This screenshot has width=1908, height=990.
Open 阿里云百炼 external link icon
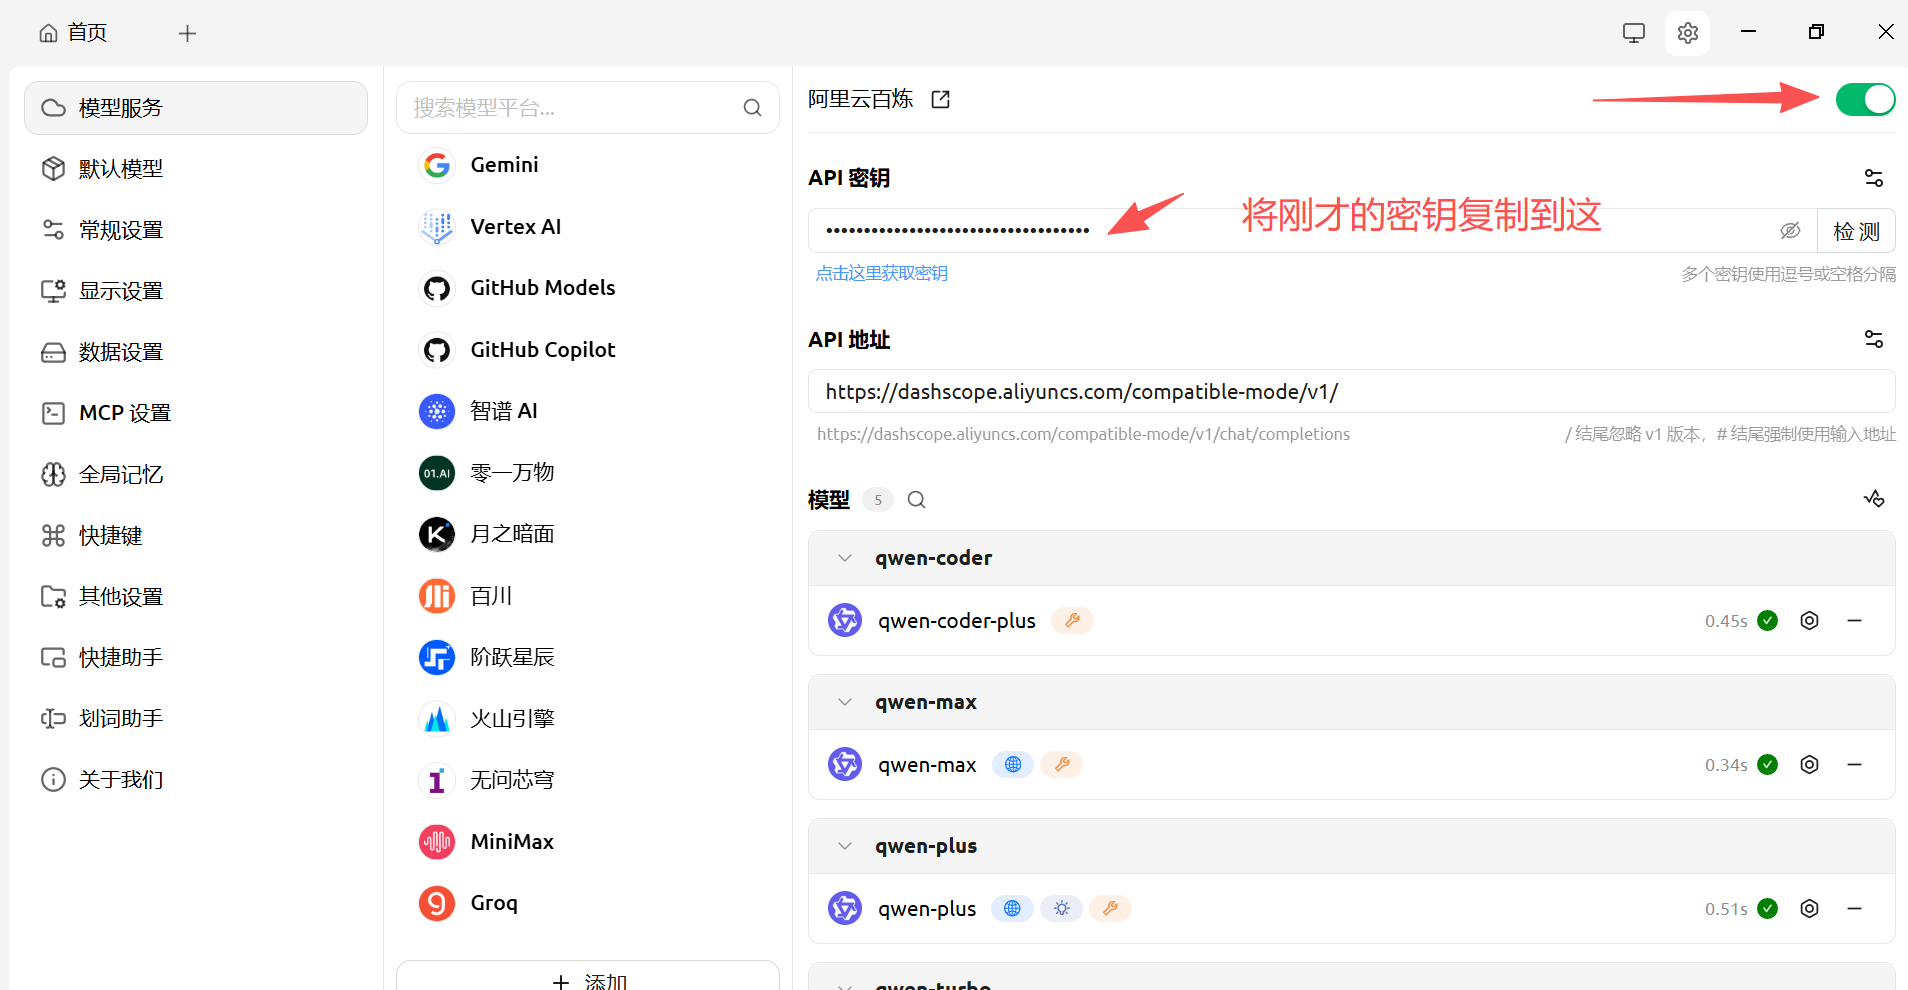940,99
